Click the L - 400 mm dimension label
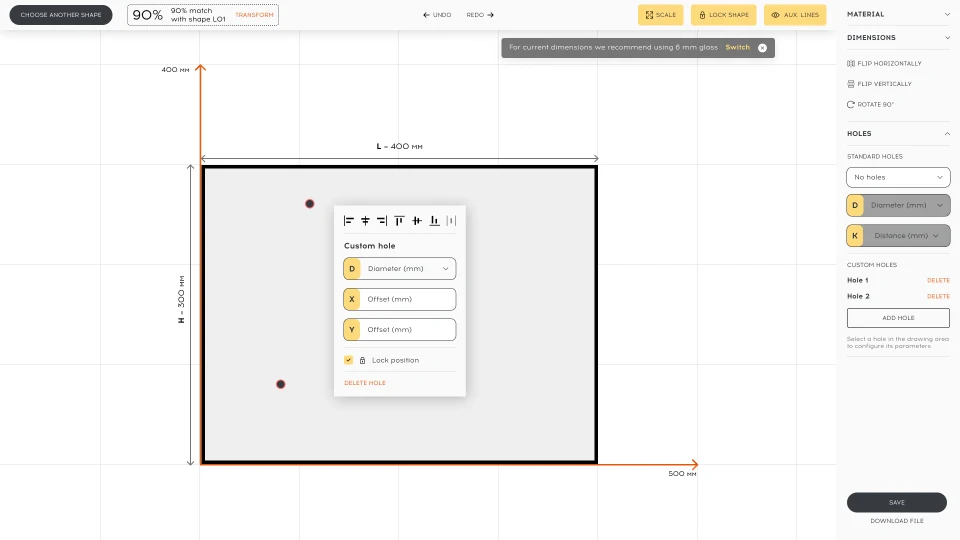Image resolution: width=960 pixels, height=540 pixels. (x=399, y=146)
